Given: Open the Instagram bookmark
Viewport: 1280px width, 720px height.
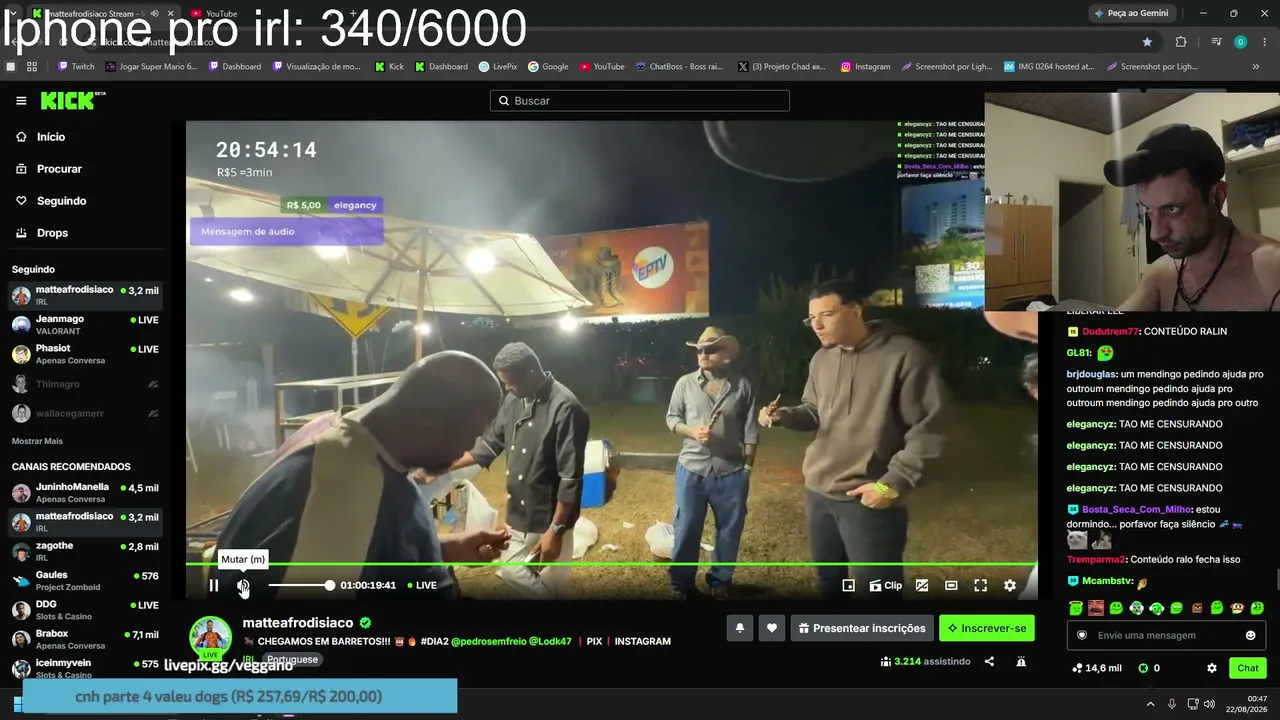Looking at the screenshot, I should [865, 67].
